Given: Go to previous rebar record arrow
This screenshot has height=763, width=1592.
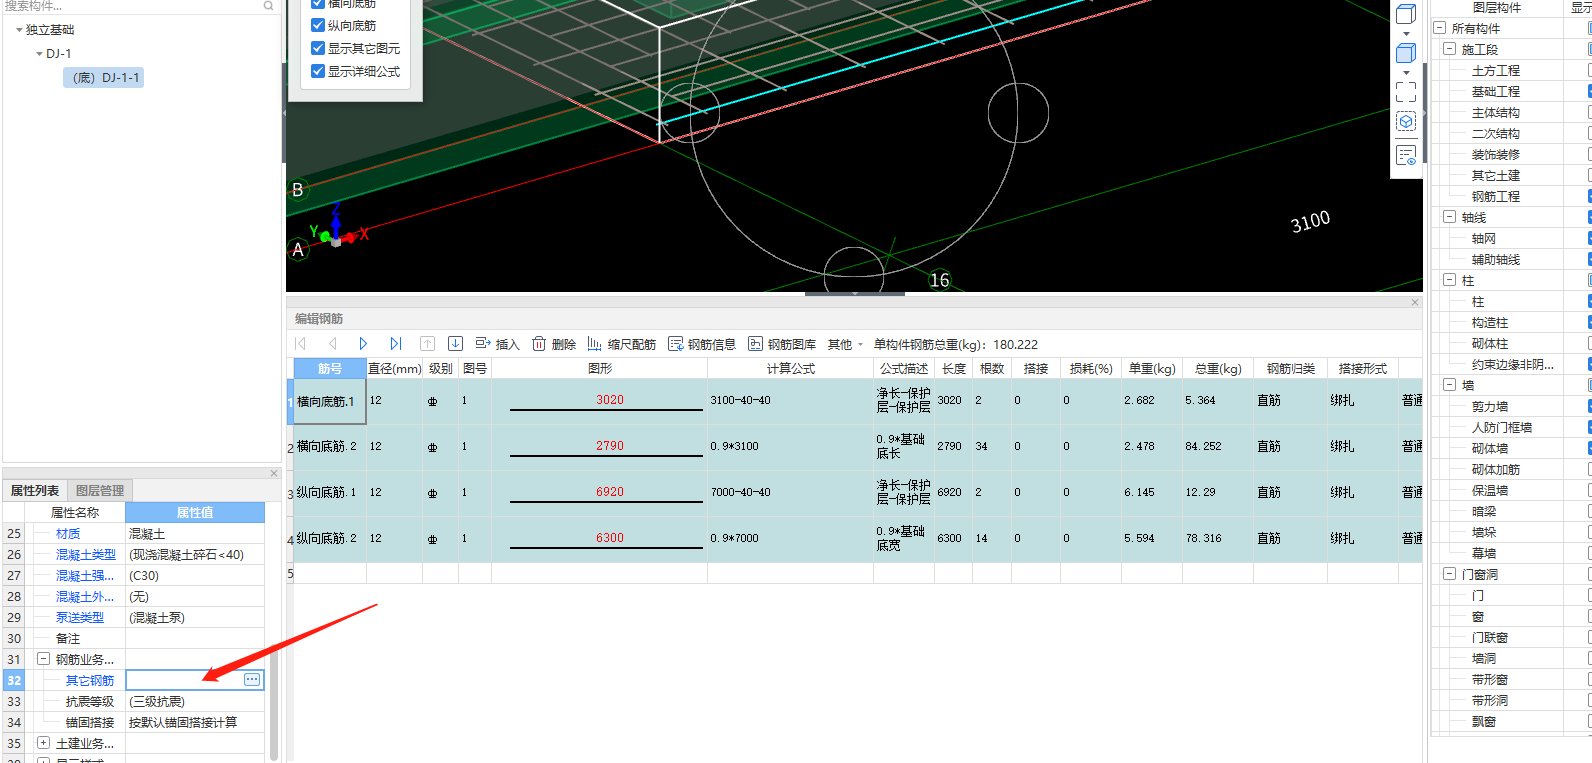Looking at the screenshot, I should pos(333,344).
